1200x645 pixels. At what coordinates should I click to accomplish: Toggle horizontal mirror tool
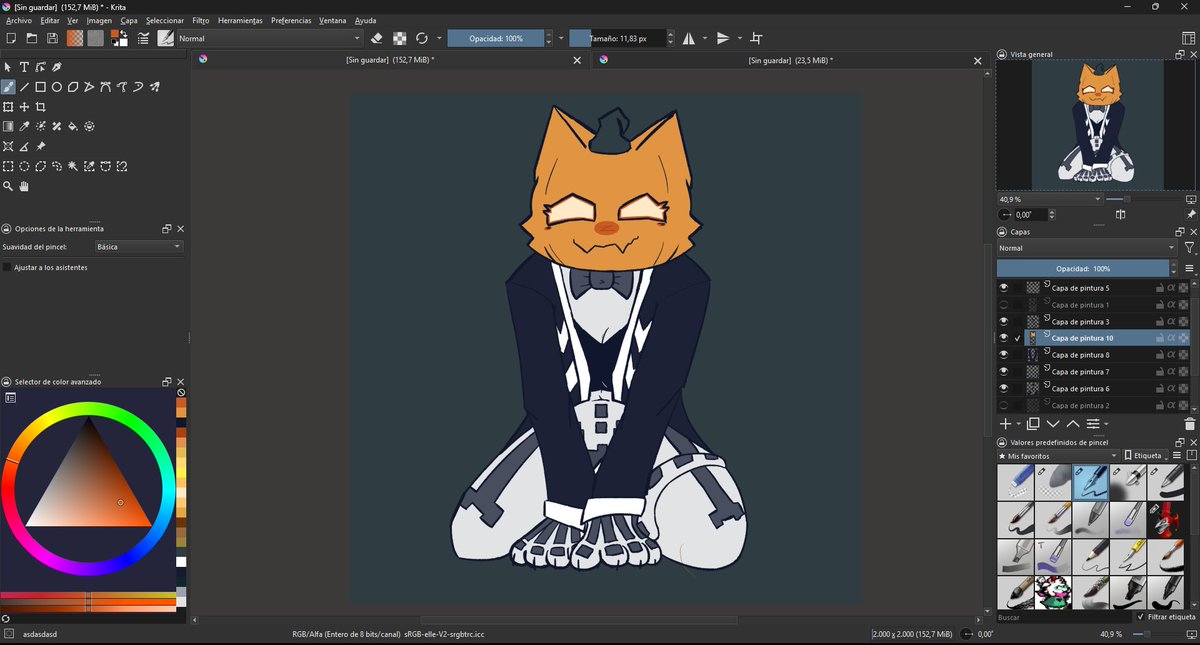[689, 38]
